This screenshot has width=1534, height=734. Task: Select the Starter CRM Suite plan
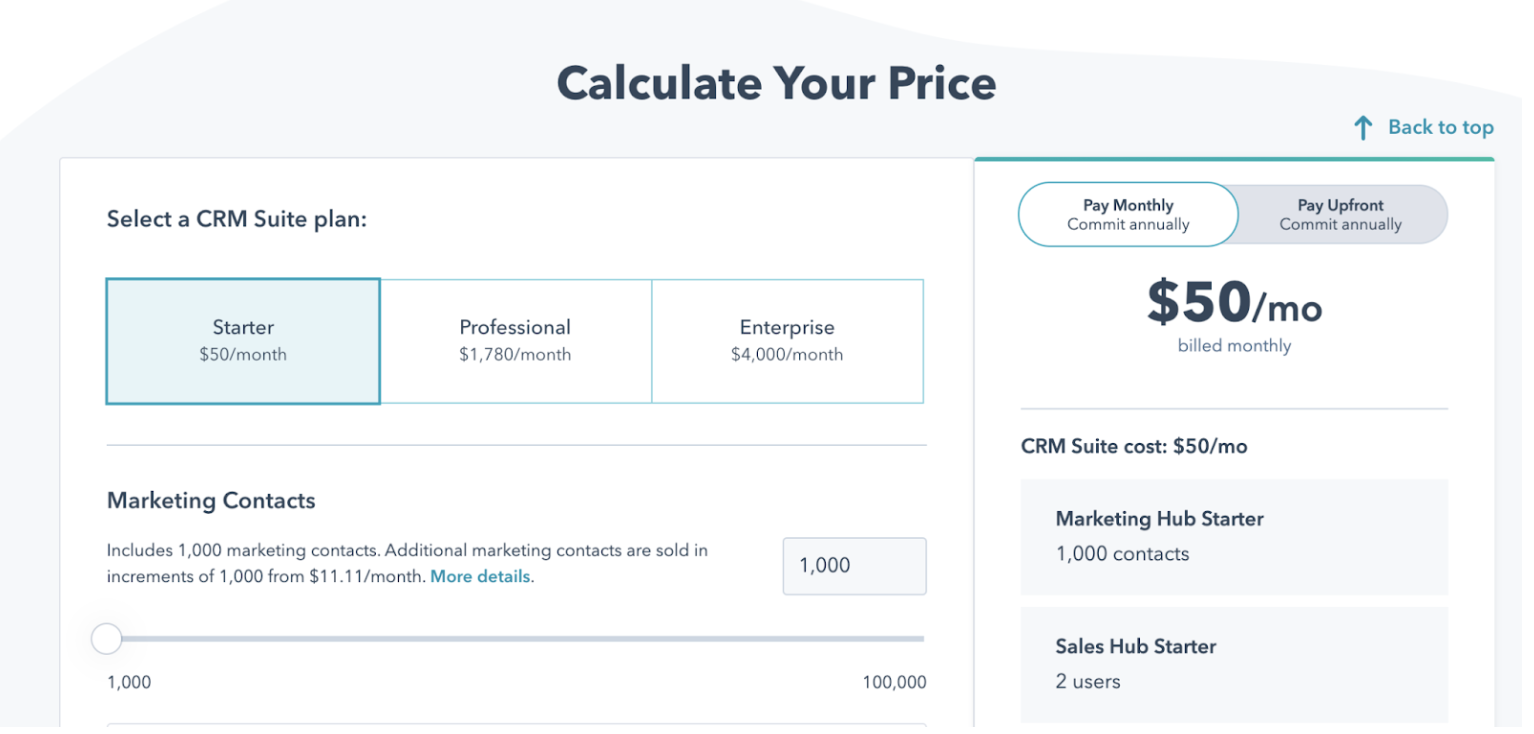pos(243,341)
